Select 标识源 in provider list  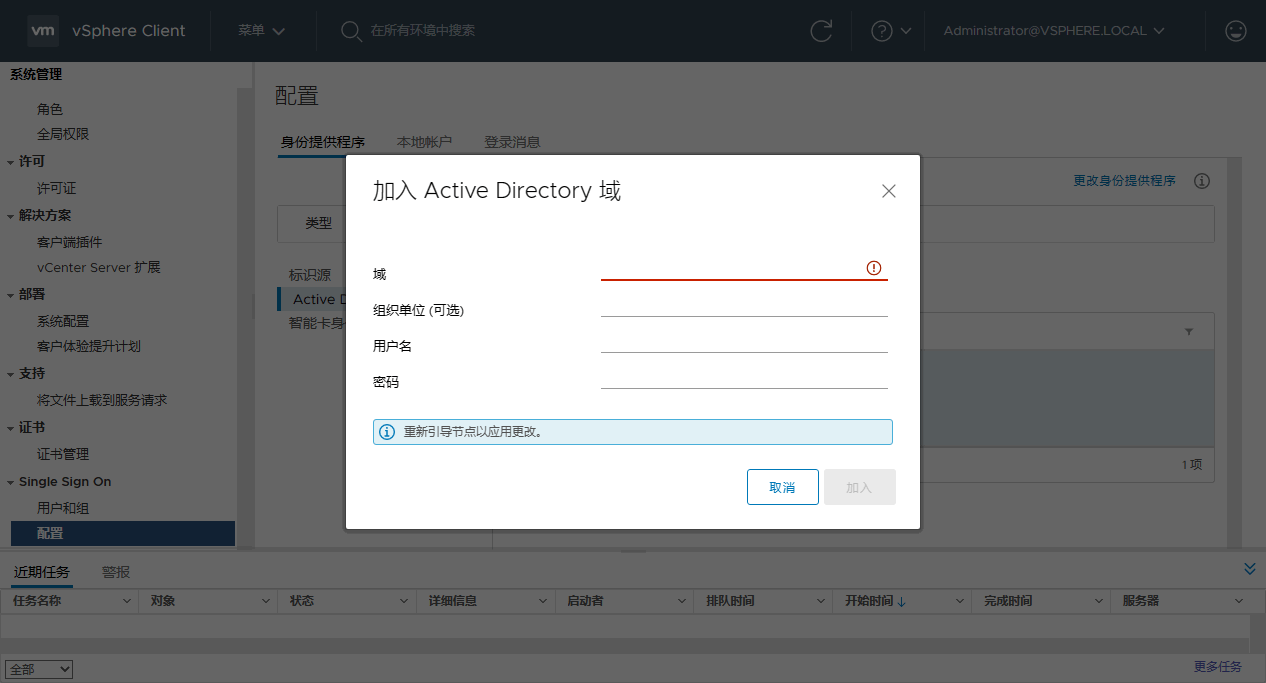[x=310, y=275]
